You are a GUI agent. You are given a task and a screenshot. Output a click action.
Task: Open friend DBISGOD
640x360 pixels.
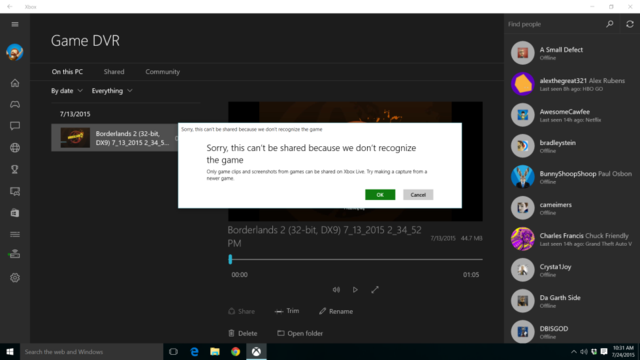pyautogui.click(x=571, y=331)
